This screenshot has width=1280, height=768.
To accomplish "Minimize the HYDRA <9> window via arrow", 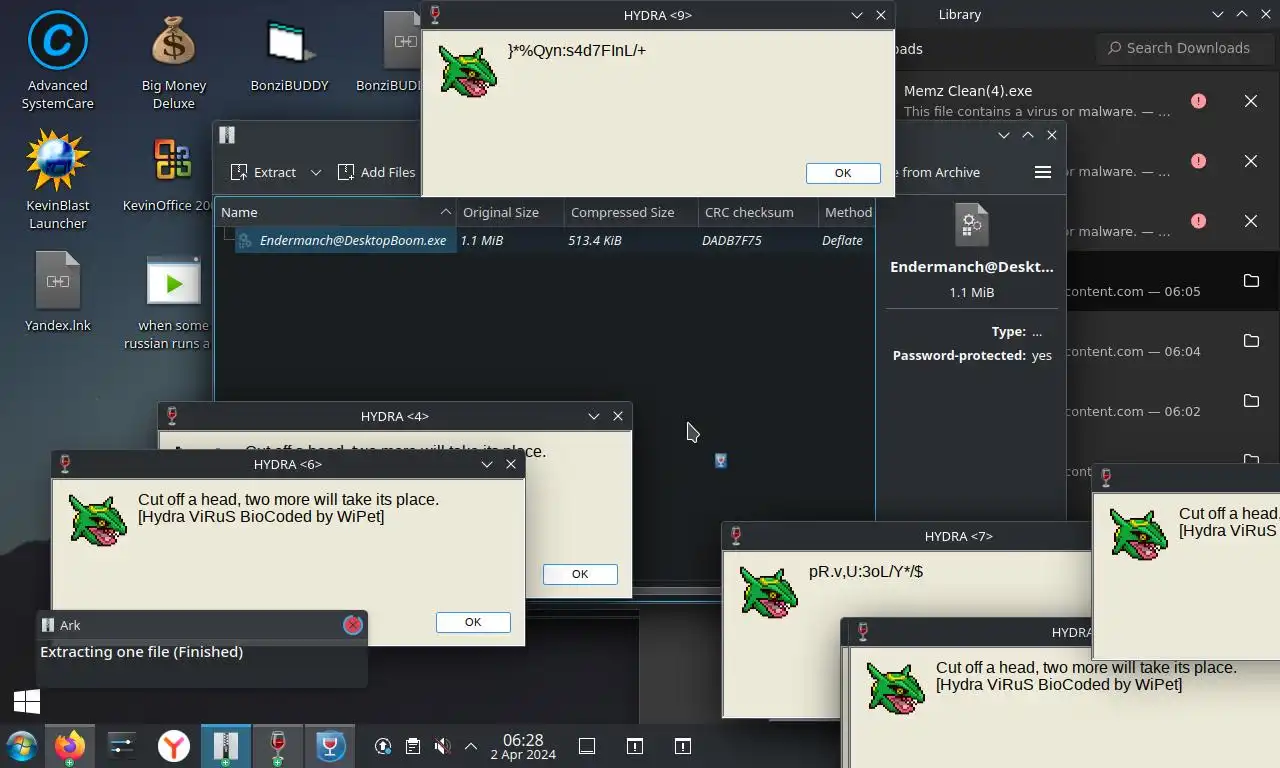I will tap(857, 15).
